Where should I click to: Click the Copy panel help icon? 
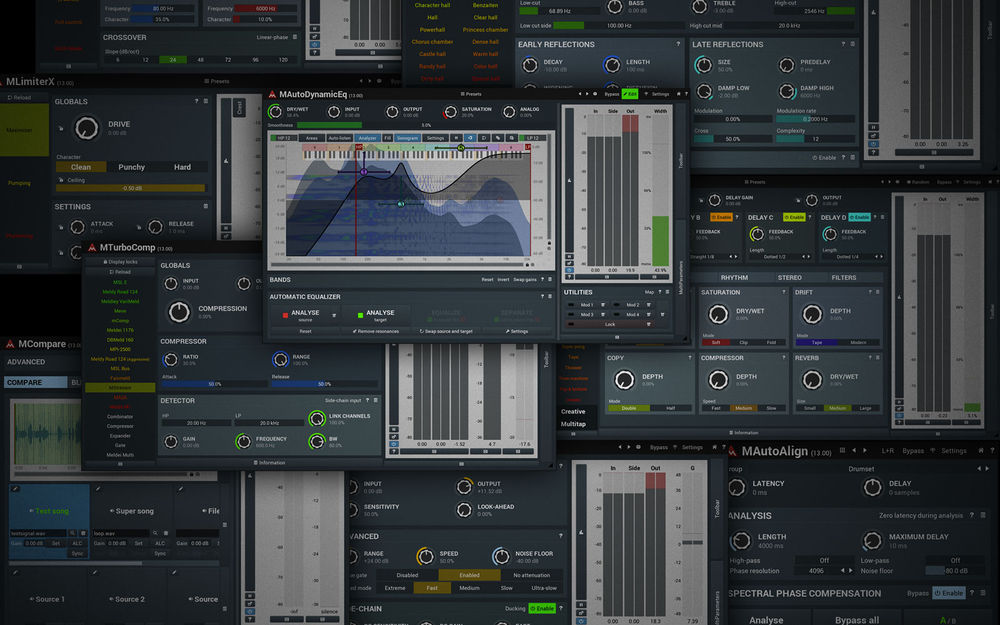tap(690, 358)
